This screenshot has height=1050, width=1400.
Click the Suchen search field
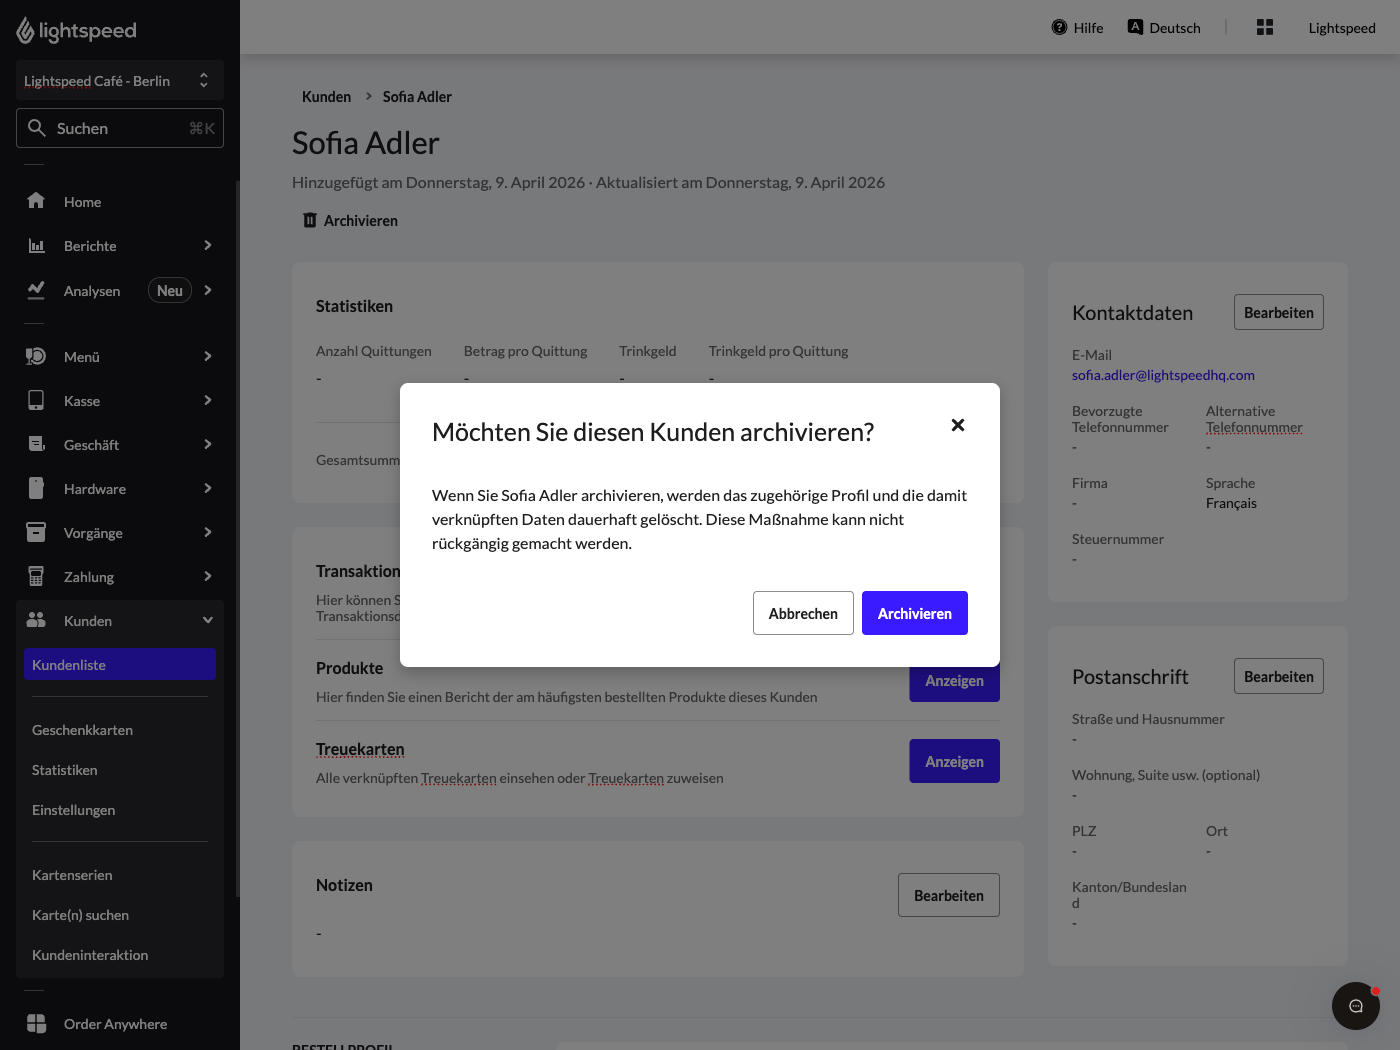tap(120, 128)
